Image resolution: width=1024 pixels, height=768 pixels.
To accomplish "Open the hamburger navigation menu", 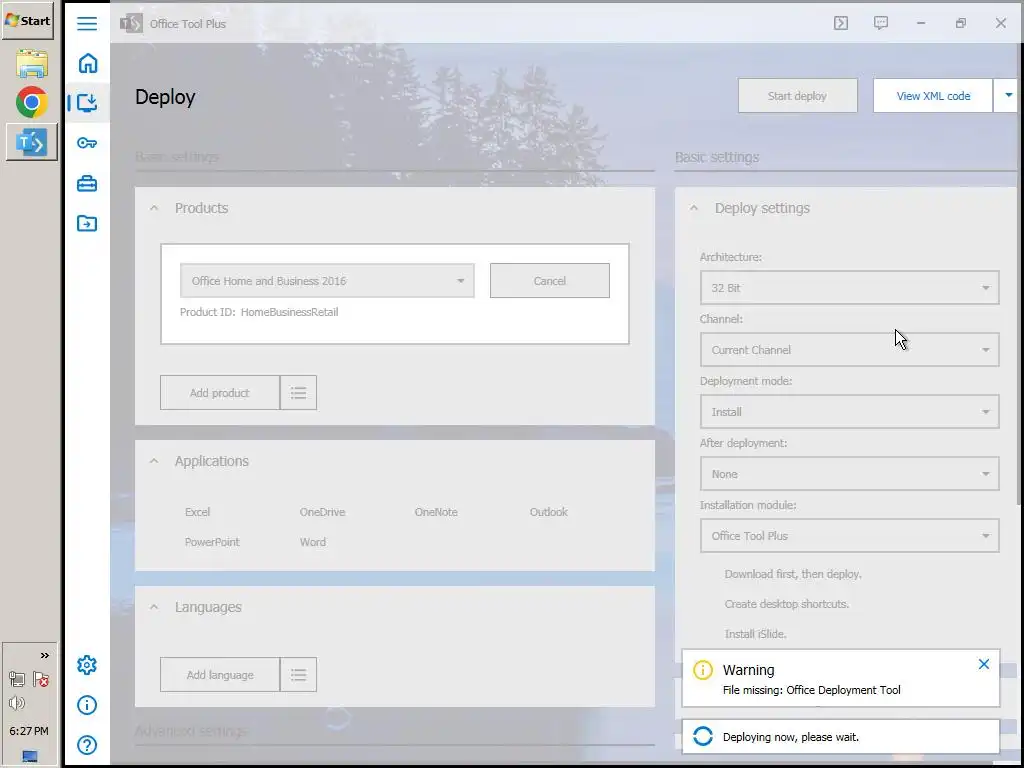I will tap(87, 24).
